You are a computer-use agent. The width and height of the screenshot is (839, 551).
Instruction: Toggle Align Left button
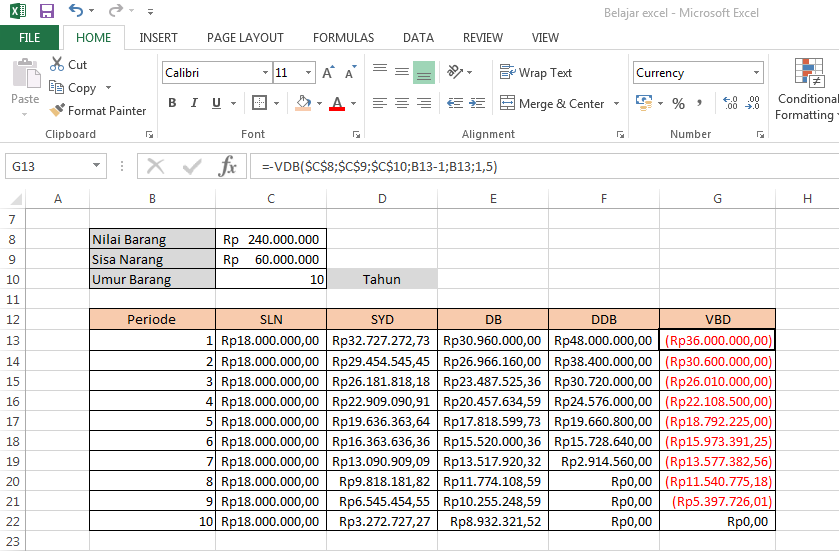click(380, 103)
